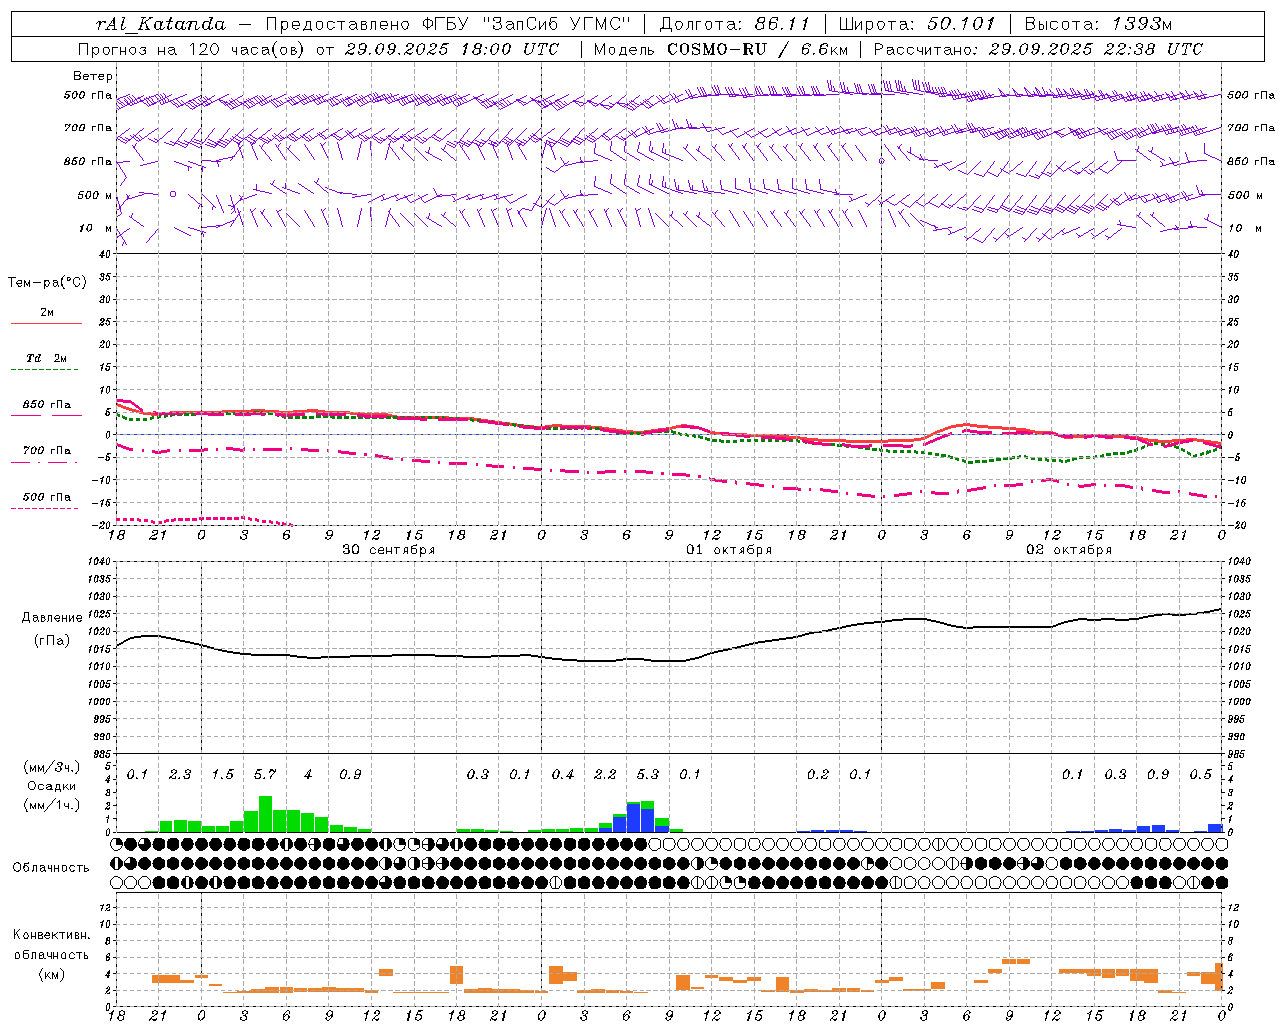This screenshot has width=1280, height=1024.
Task: Click the 5.3 precipitation total value
Action: coord(648,774)
